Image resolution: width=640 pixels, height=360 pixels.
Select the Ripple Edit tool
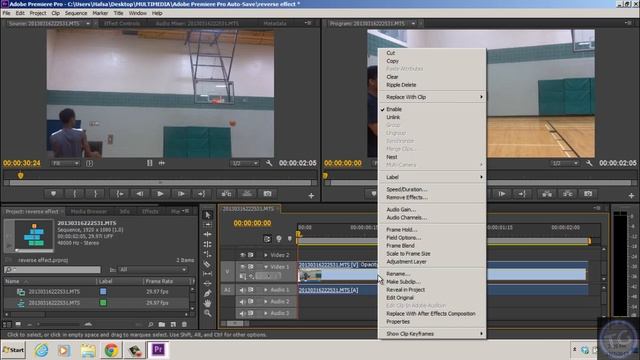[208, 234]
